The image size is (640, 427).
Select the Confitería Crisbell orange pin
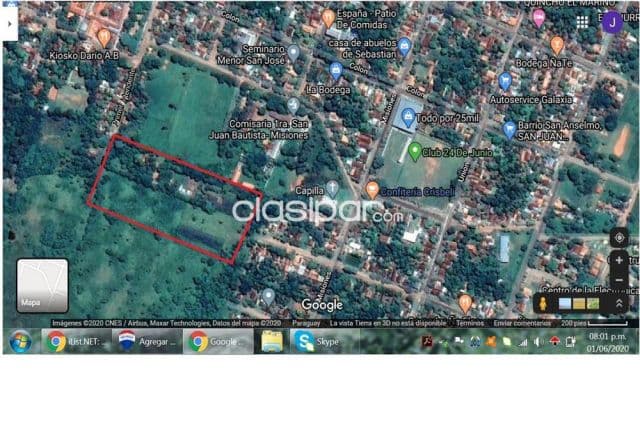[x=371, y=190]
